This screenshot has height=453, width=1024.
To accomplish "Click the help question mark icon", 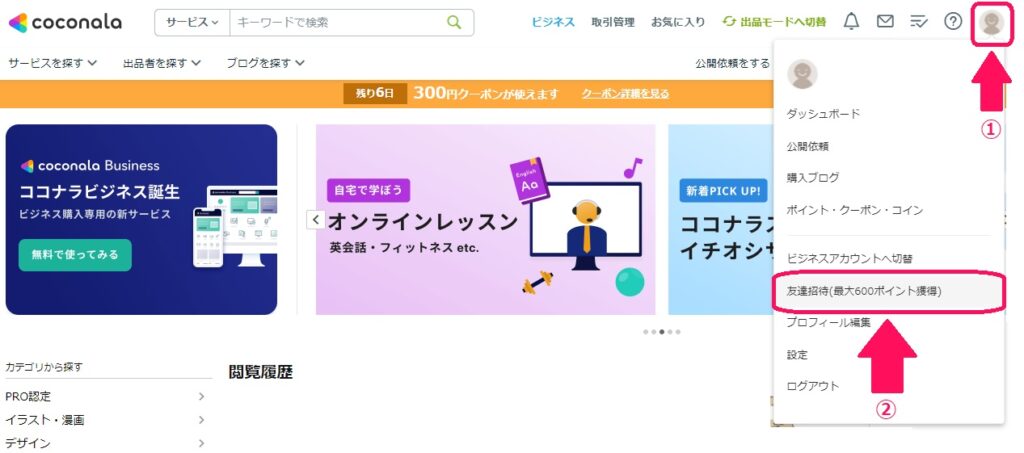I will click(x=953, y=22).
